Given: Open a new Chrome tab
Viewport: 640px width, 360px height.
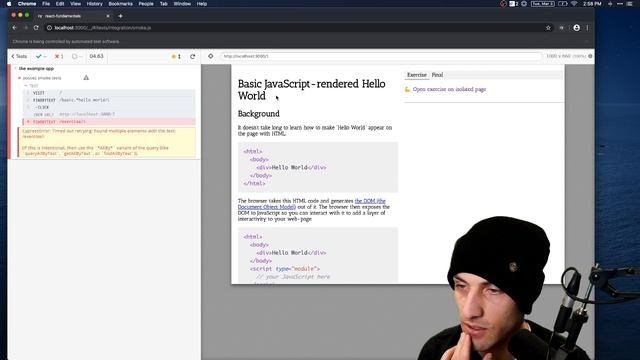Looking at the screenshot, I should [x=120, y=16].
